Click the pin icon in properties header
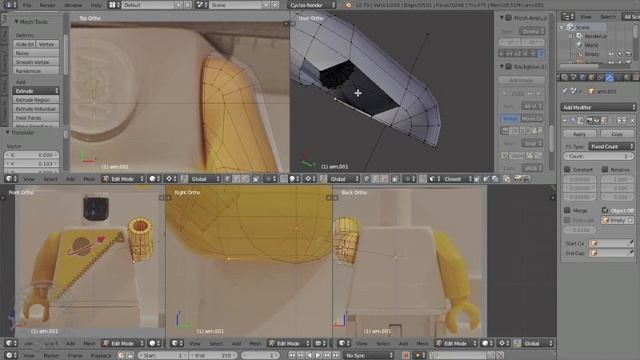 pyautogui.click(x=565, y=91)
